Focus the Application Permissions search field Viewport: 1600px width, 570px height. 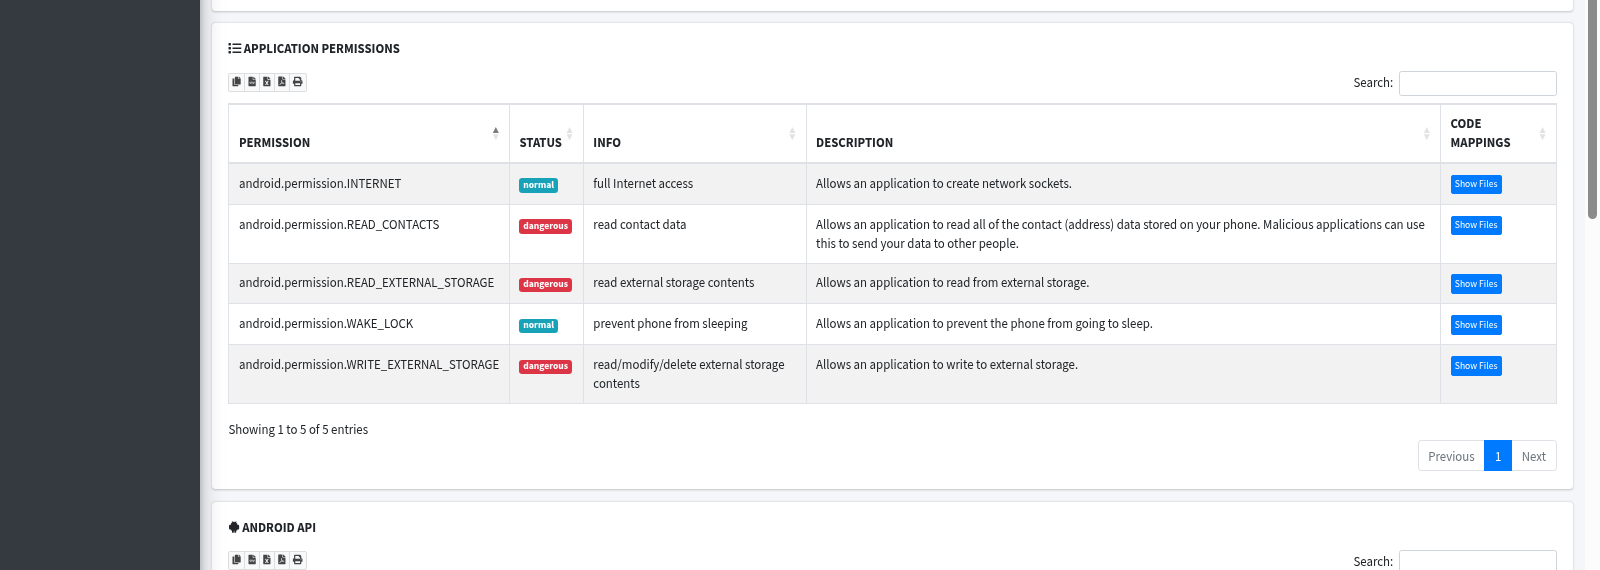pos(1478,83)
